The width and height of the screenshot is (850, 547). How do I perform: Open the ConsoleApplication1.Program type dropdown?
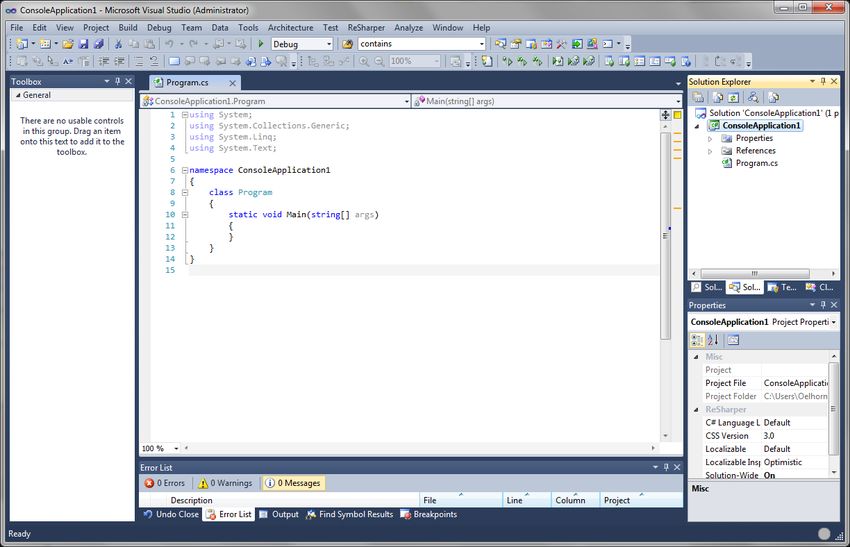(x=406, y=101)
